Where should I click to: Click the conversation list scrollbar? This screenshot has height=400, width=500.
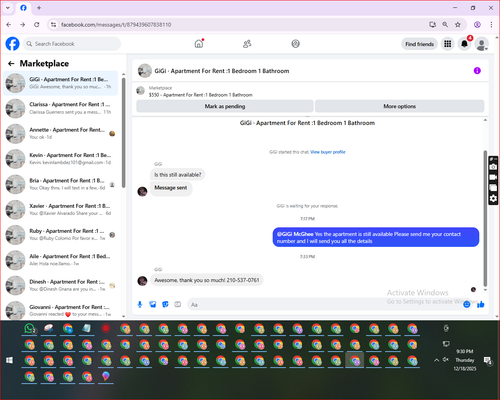pos(123,133)
